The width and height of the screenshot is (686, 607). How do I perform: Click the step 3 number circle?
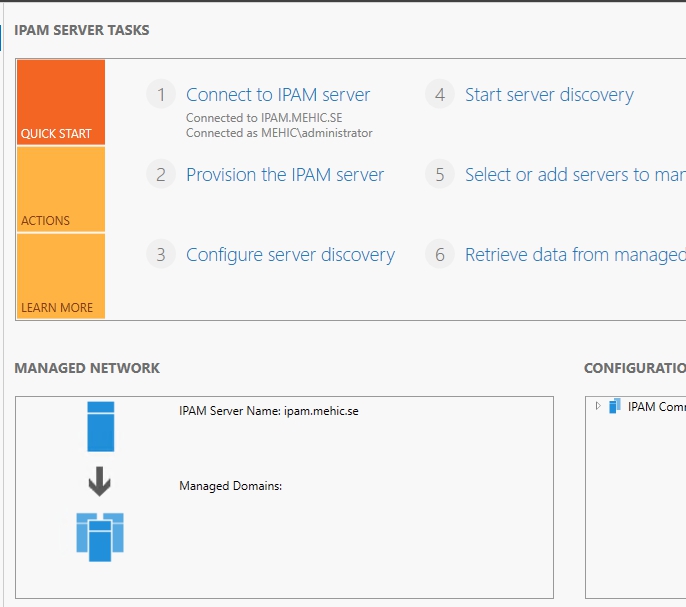pos(160,255)
